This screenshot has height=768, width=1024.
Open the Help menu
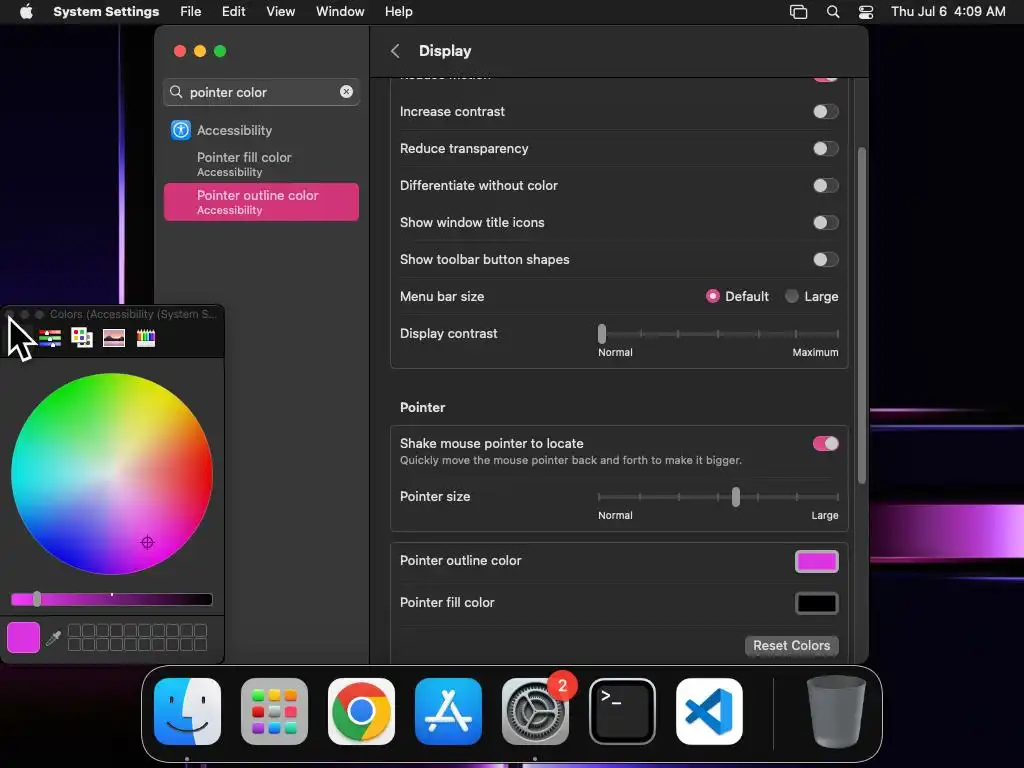(x=398, y=12)
